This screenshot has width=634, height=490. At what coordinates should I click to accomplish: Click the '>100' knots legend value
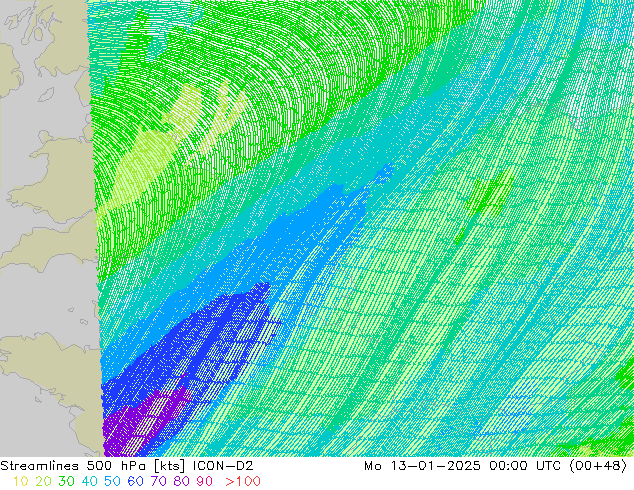pyautogui.click(x=243, y=481)
